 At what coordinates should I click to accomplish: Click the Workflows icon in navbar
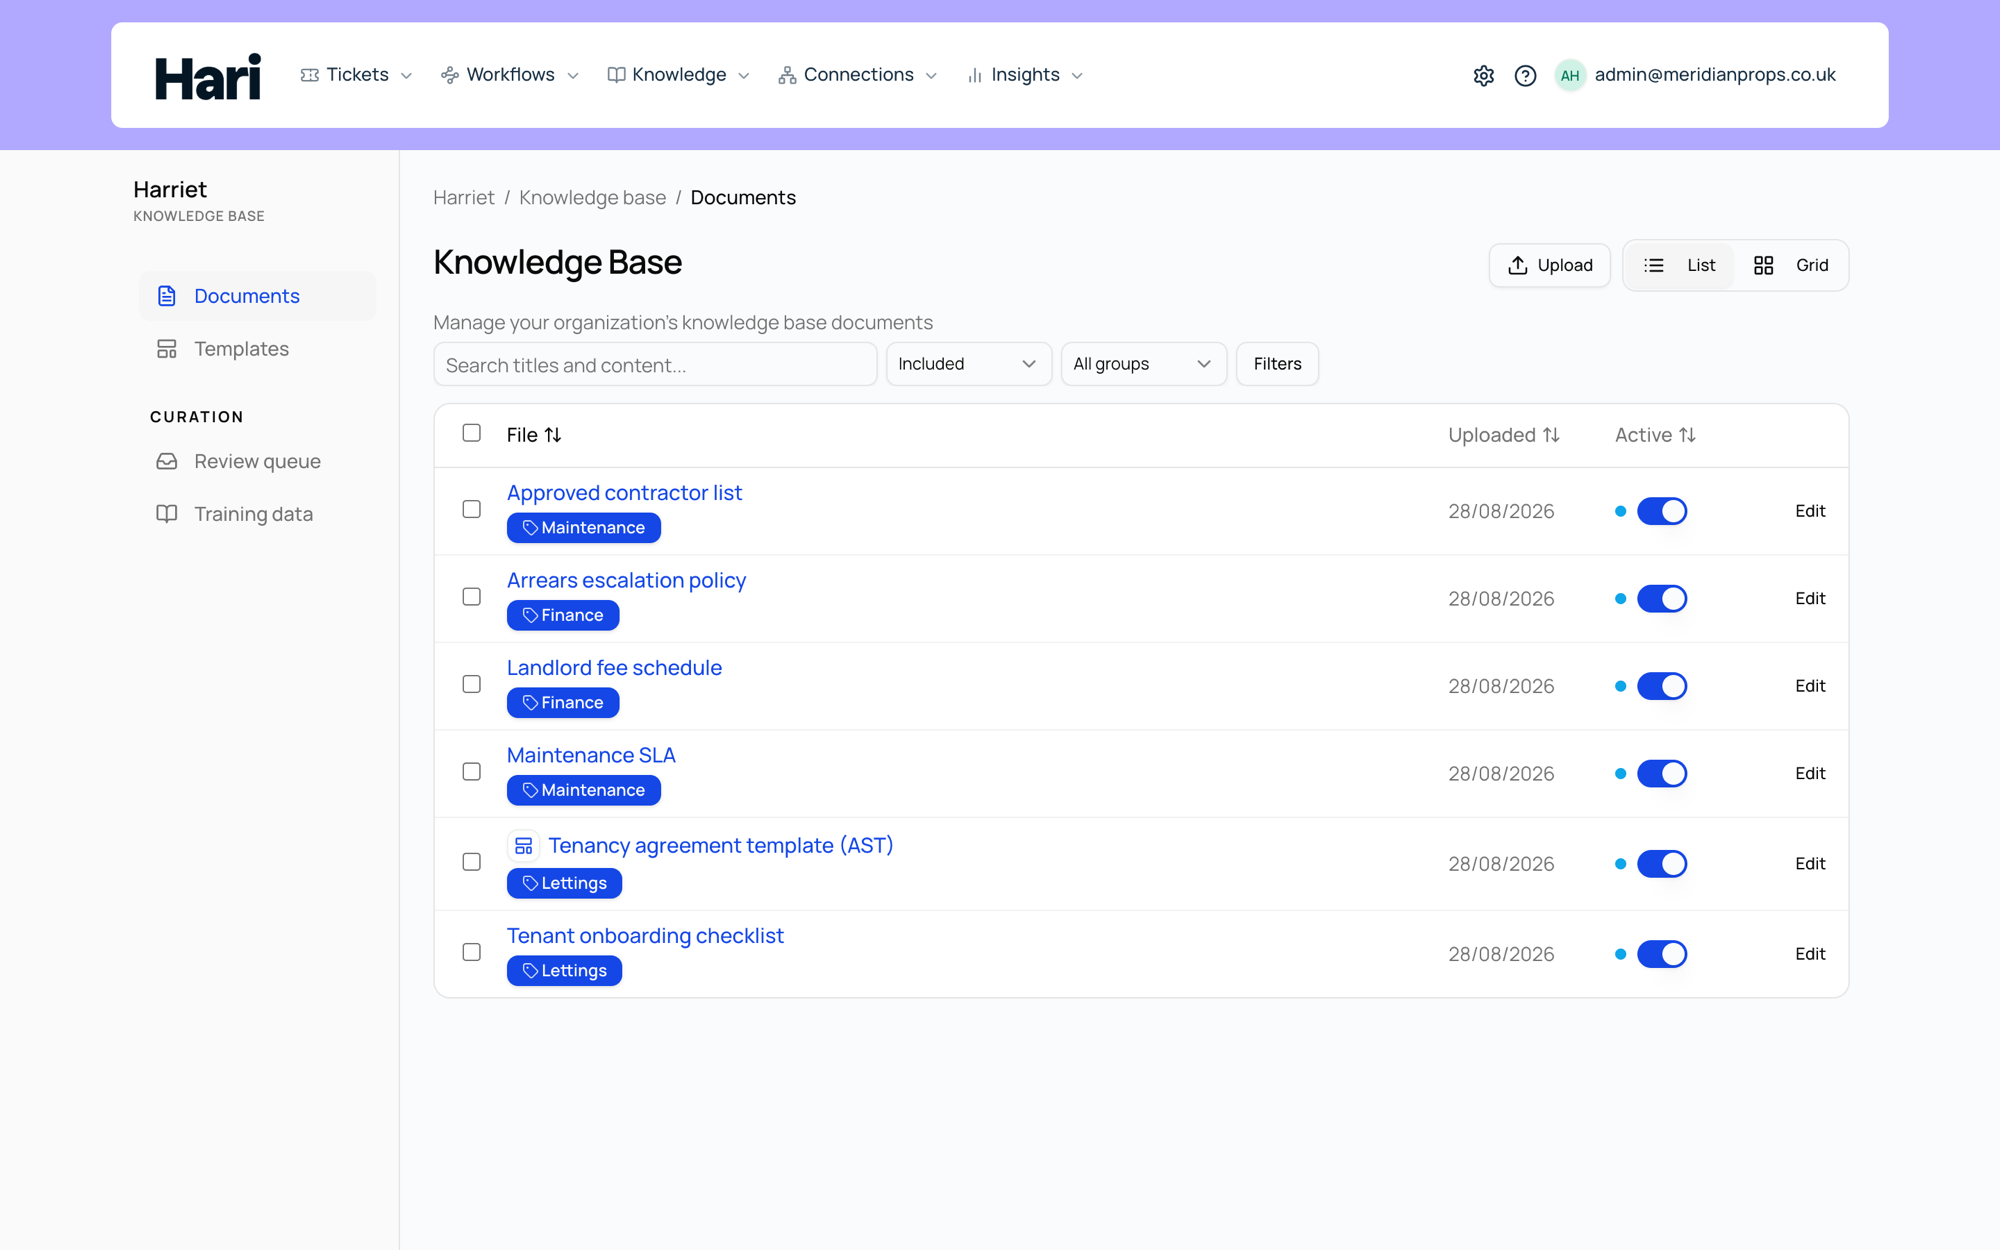[450, 75]
